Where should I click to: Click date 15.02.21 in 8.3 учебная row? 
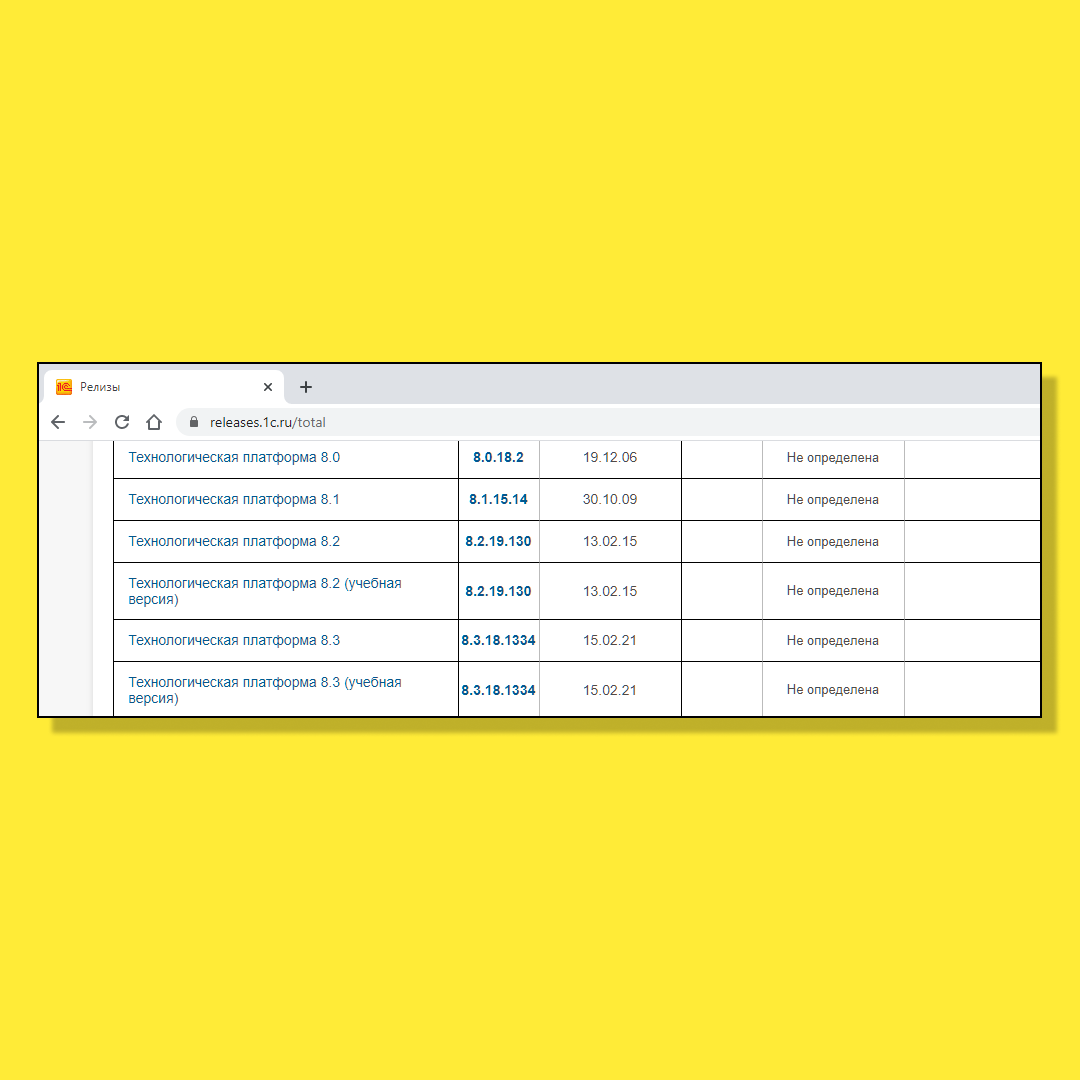[x=610, y=690]
